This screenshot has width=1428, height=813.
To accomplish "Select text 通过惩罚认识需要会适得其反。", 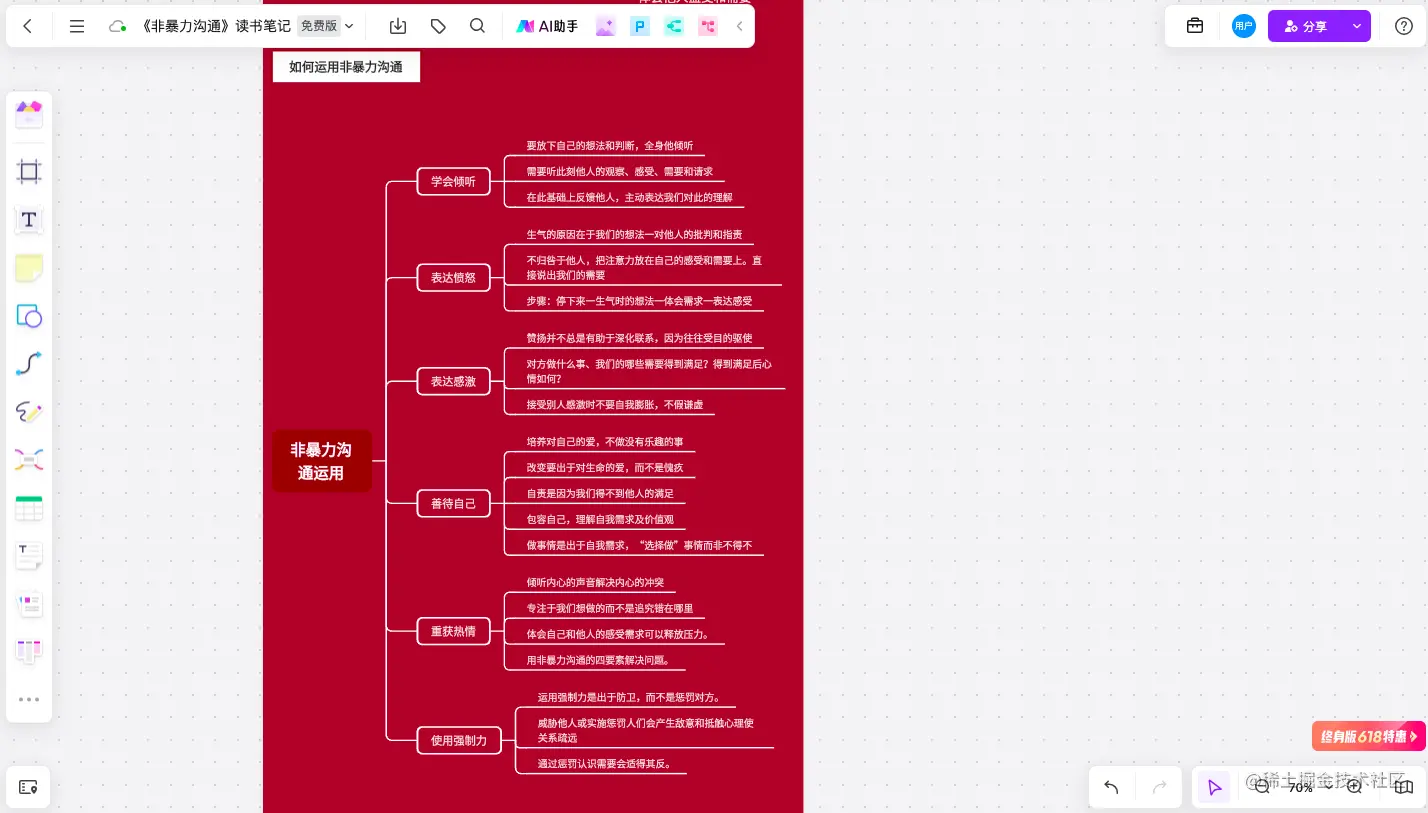I will [605, 763].
